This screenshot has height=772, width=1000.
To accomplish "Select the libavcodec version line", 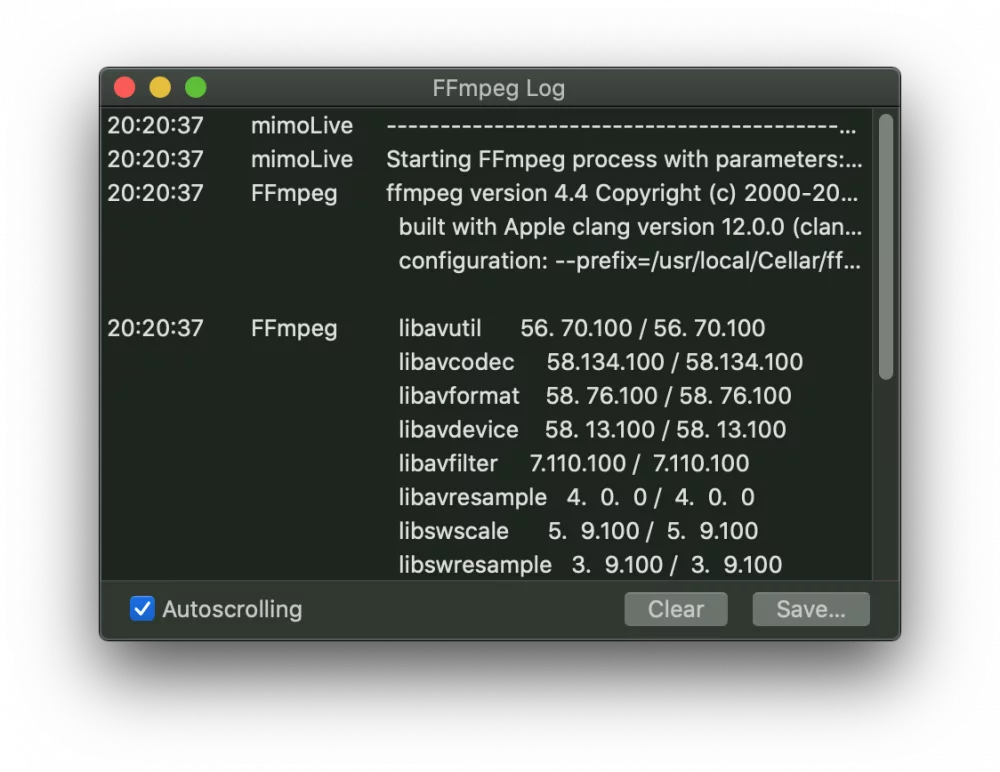I will point(601,362).
